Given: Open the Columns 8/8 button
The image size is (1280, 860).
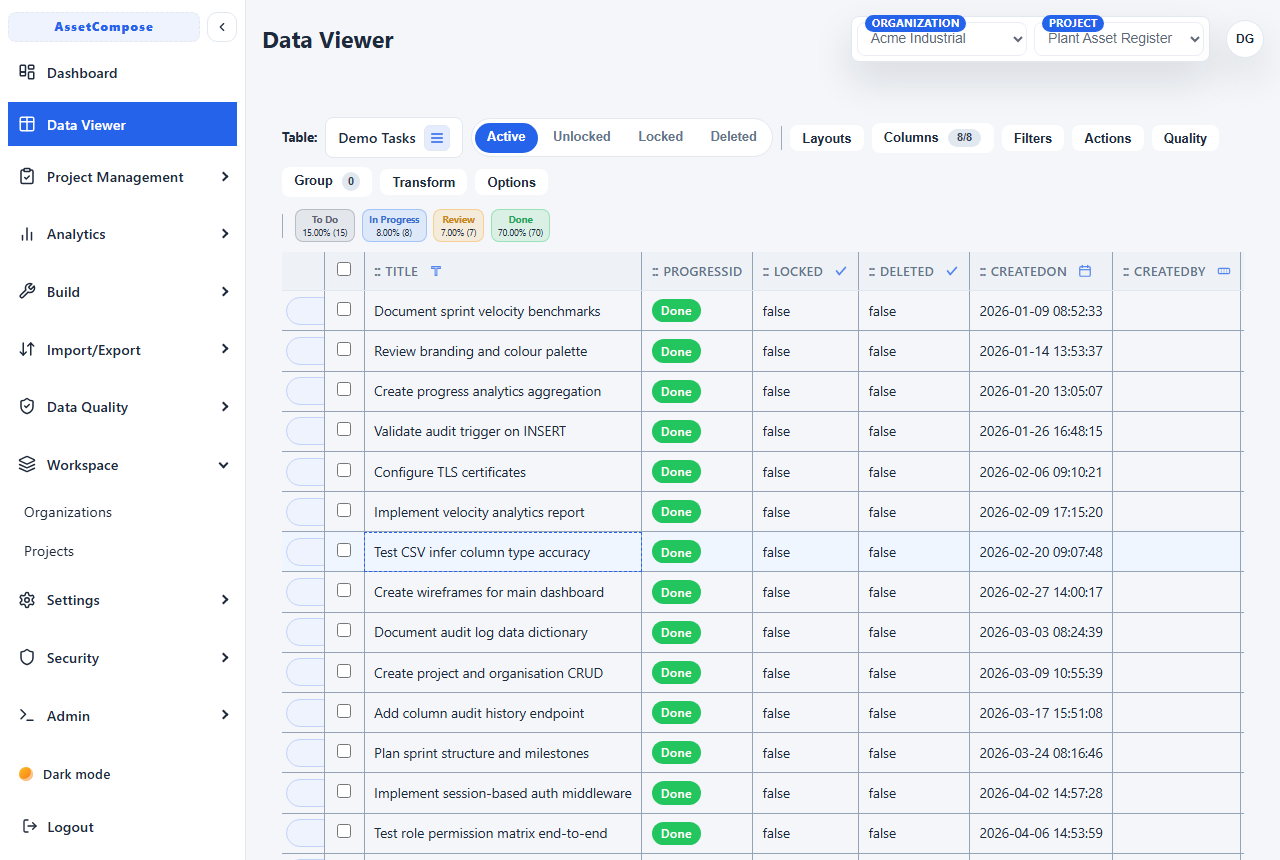Looking at the screenshot, I should click(x=932, y=138).
